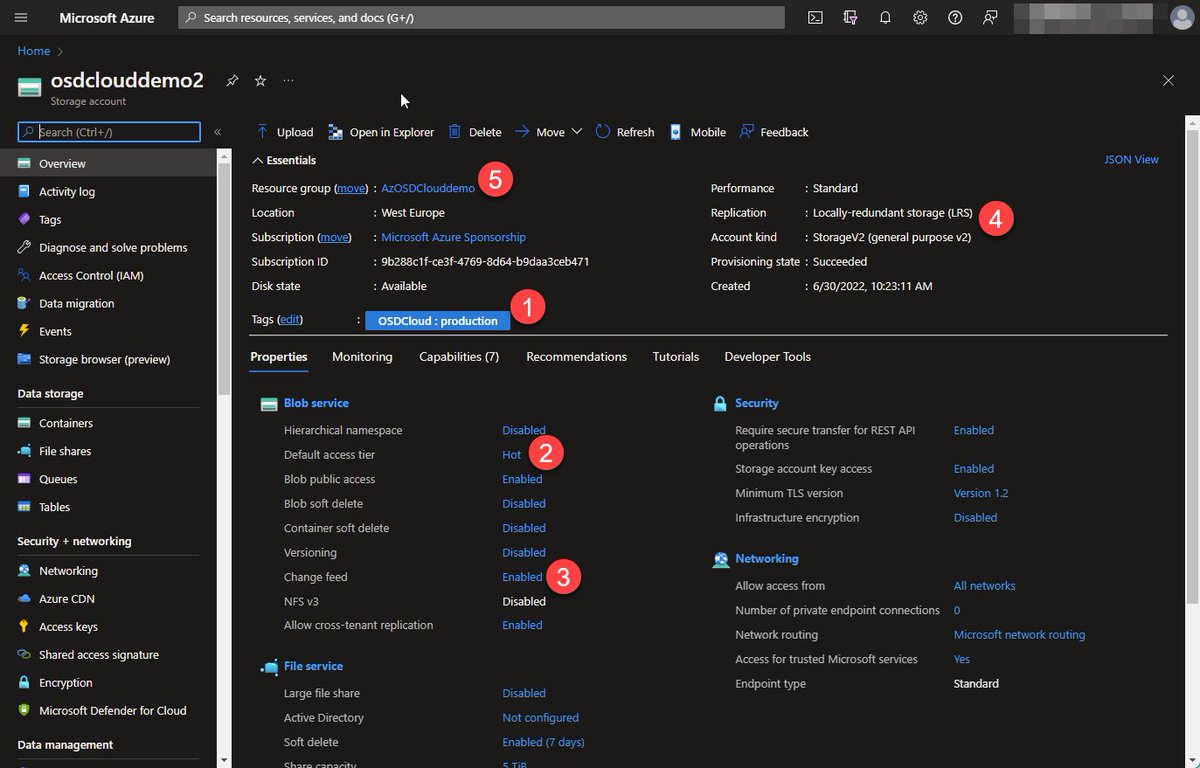Open AzOSDClouddemo resource group link
This screenshot has width=1200, height=768.
[428, 188]
